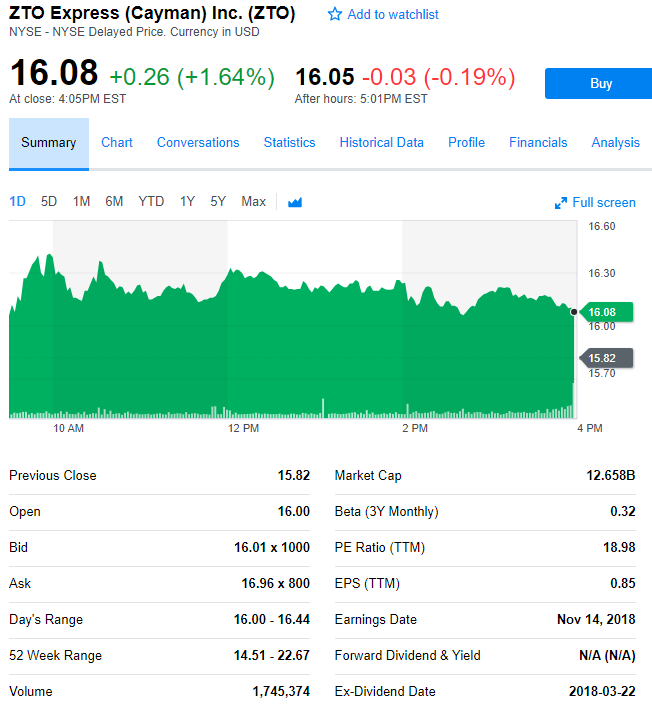Open the Conversations tab
Viewport: 652px width, 704px height.
pos(198,143)
